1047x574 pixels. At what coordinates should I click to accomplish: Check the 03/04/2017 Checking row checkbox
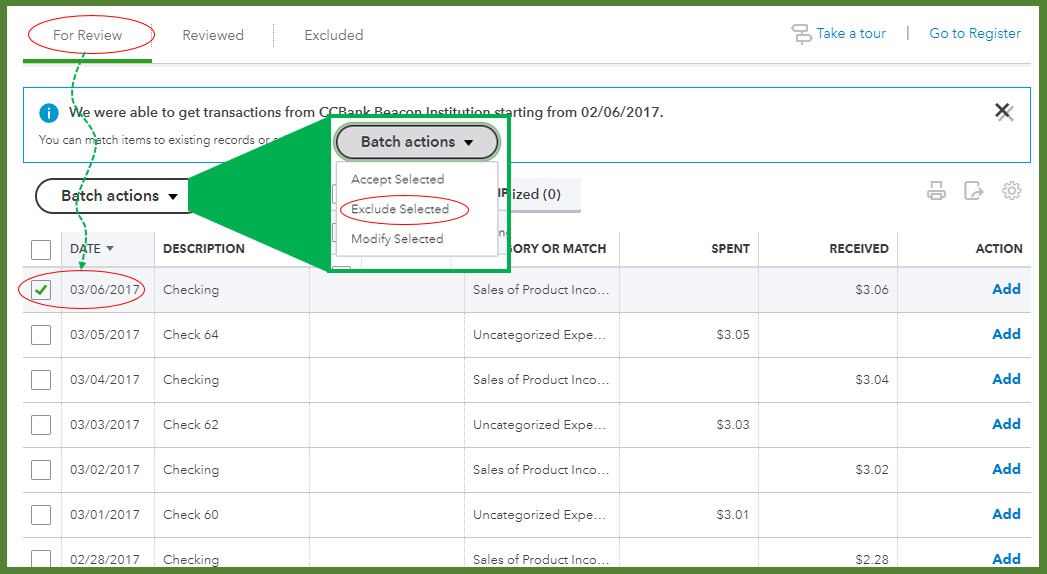tap(41, 380)
